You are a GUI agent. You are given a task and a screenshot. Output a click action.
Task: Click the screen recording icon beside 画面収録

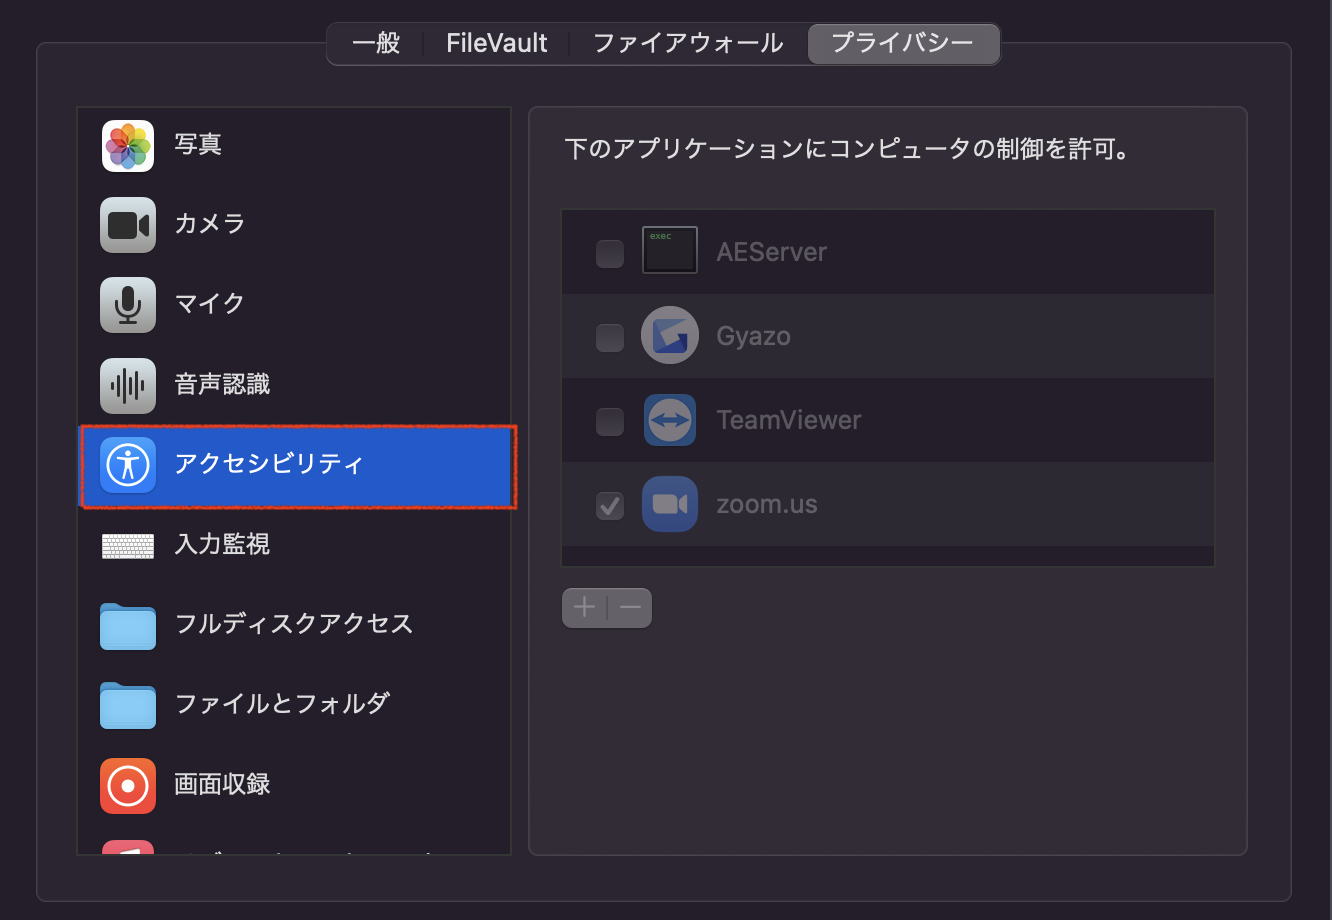128,786
